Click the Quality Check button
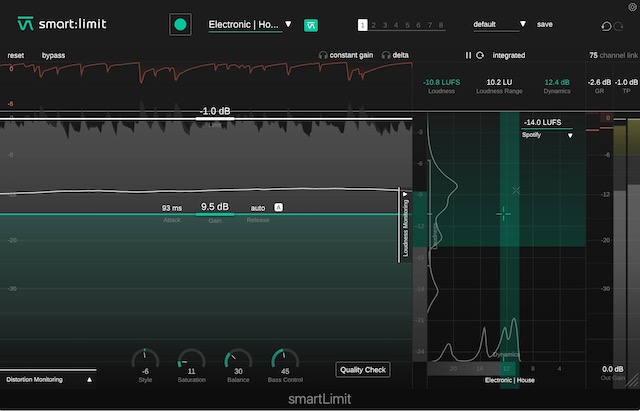 (362, 370)
